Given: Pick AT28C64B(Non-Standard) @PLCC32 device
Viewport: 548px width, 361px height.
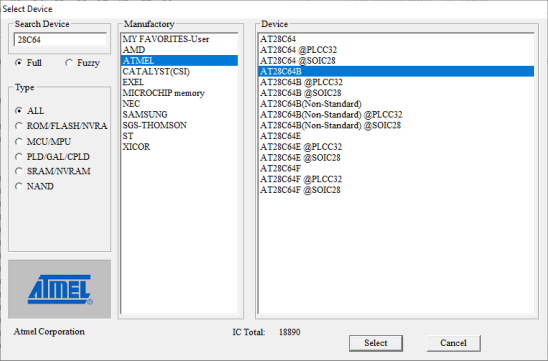Looking at the screenshot, I should pos(396,114).
